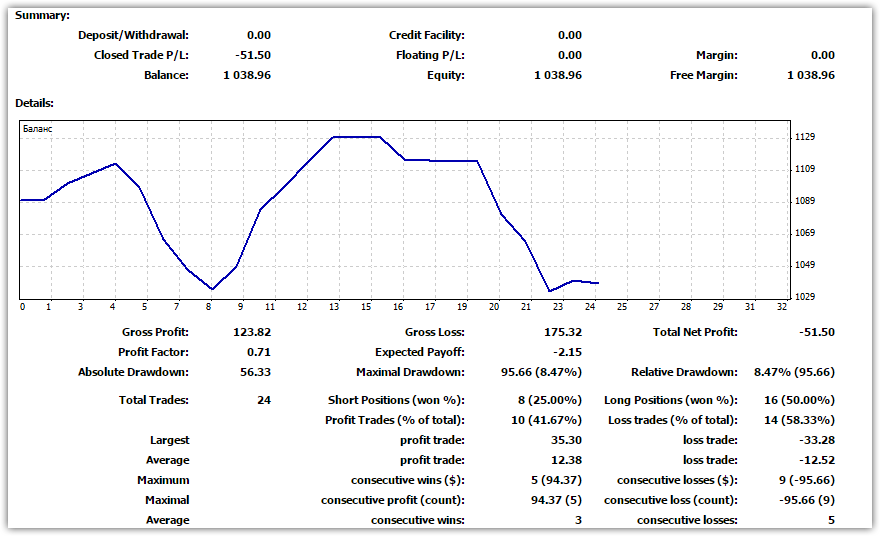
Task: Click the 1129 label on the chart's vertical axis
Action: click(x=805, y=137)
